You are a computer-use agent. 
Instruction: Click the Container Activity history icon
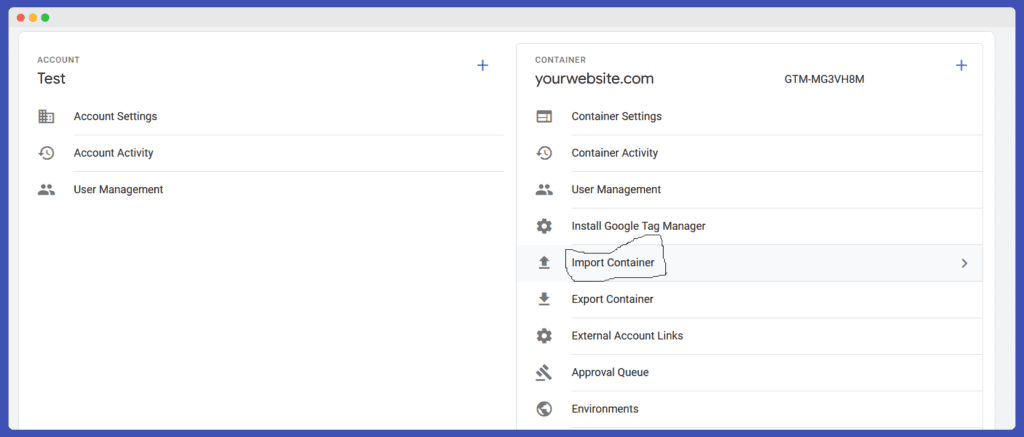pyautogui.click(x=544, y=153)
